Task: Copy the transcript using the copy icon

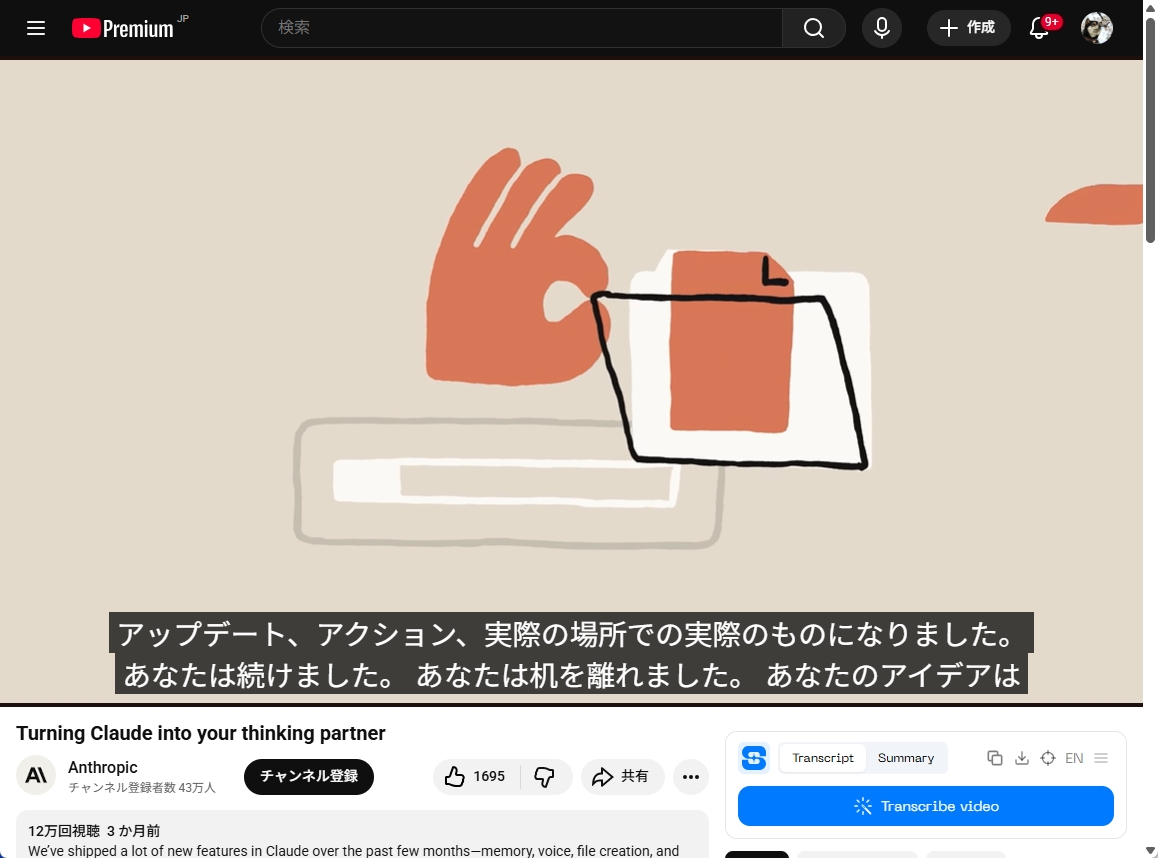Action: (x=995, y=758)
